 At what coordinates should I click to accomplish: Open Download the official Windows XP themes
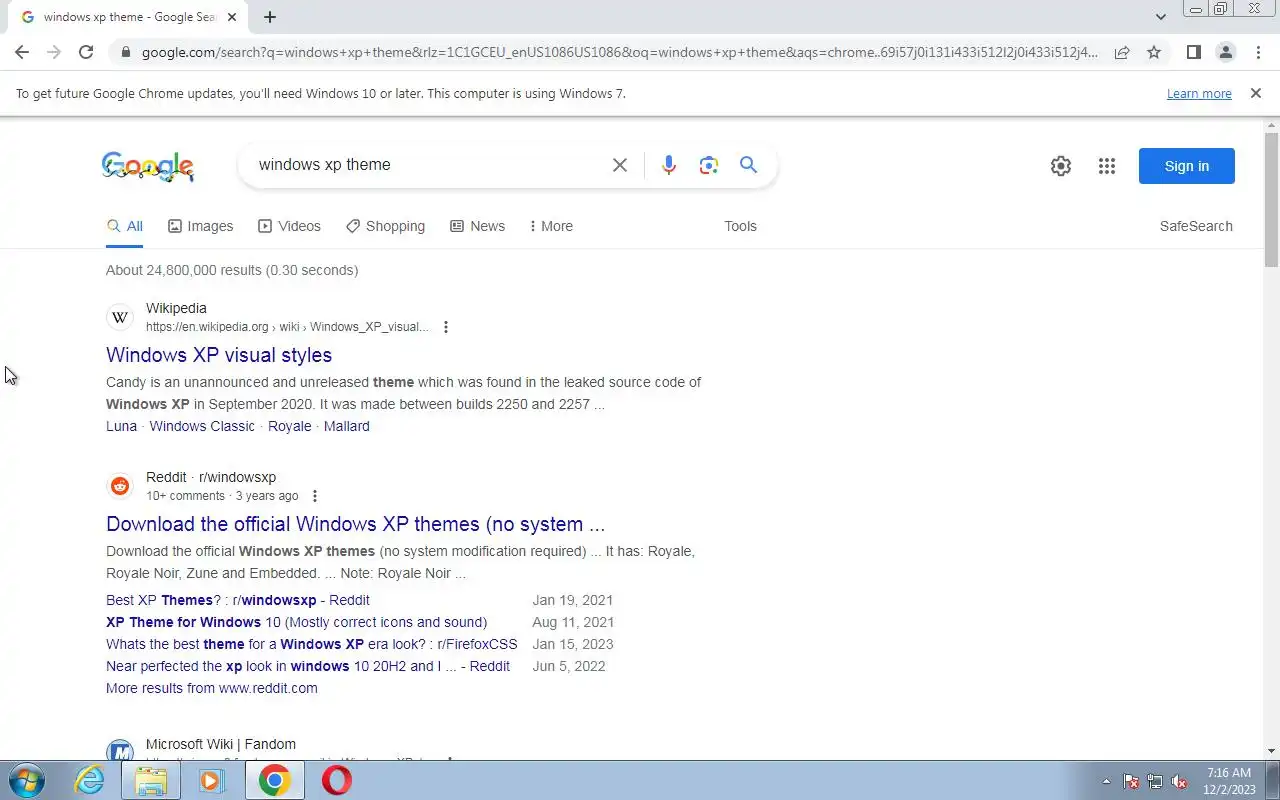coord(355,524)
